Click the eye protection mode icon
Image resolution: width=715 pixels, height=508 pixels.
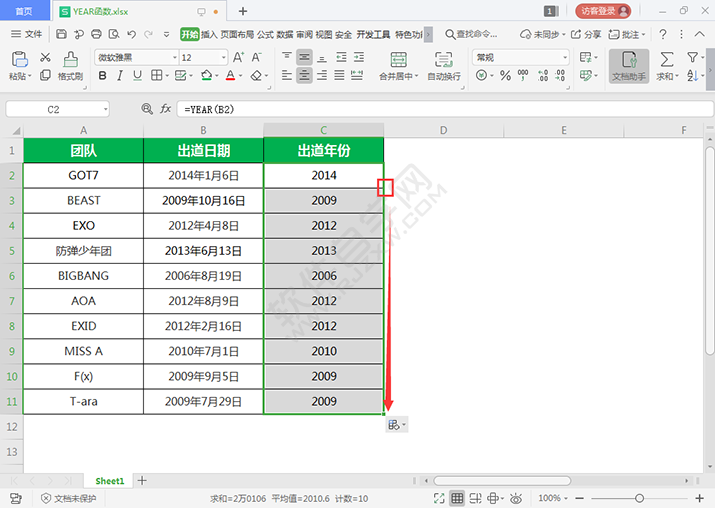(x=516, y=498)
